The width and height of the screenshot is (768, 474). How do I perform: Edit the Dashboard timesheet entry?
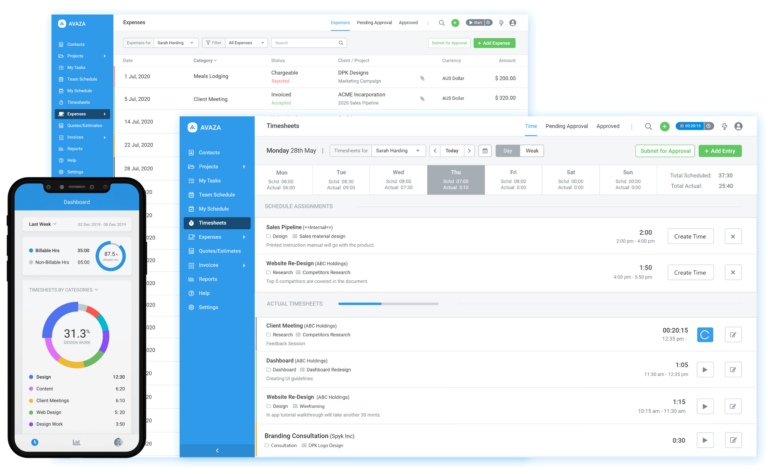point(733,370)
